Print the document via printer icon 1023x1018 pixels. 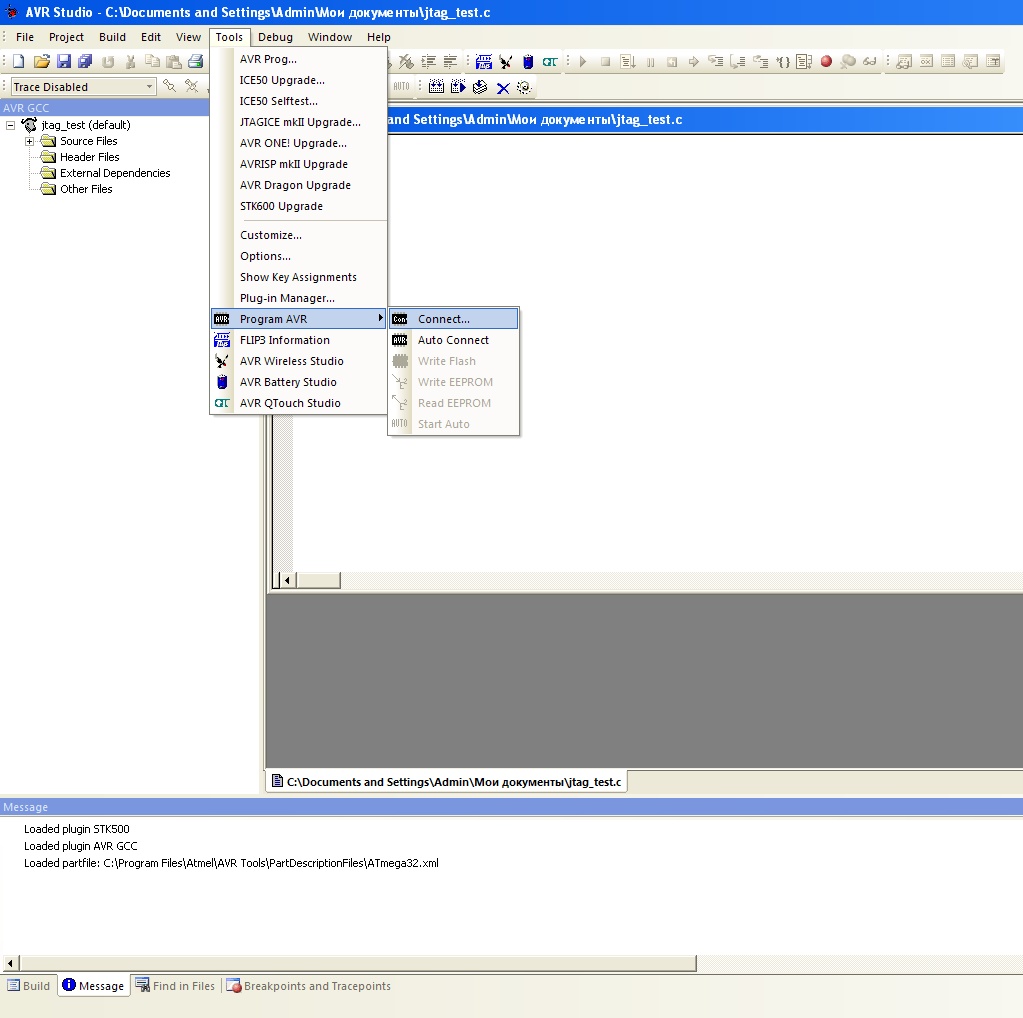196,61
